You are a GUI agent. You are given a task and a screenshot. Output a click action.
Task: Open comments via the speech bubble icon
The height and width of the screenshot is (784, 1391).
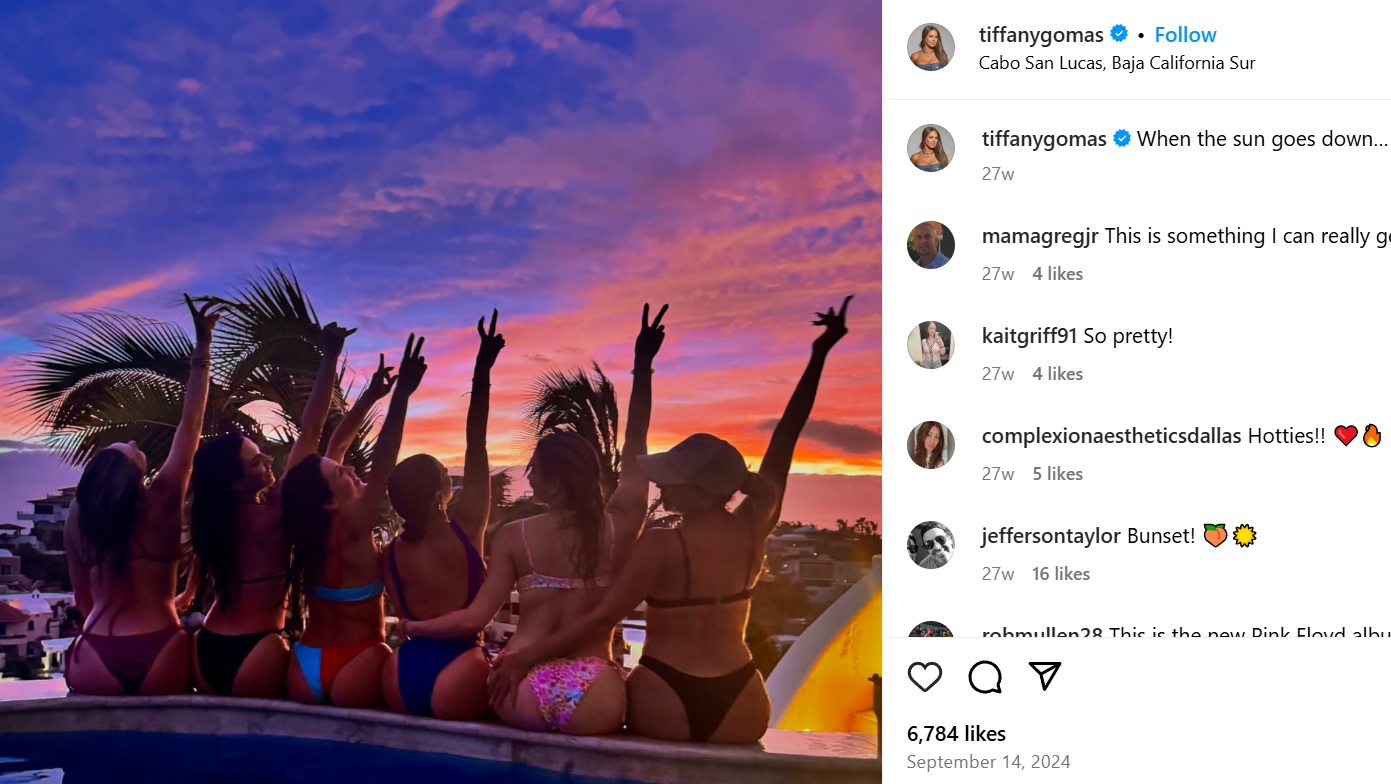pyautogui.click(x=985, y=677)
